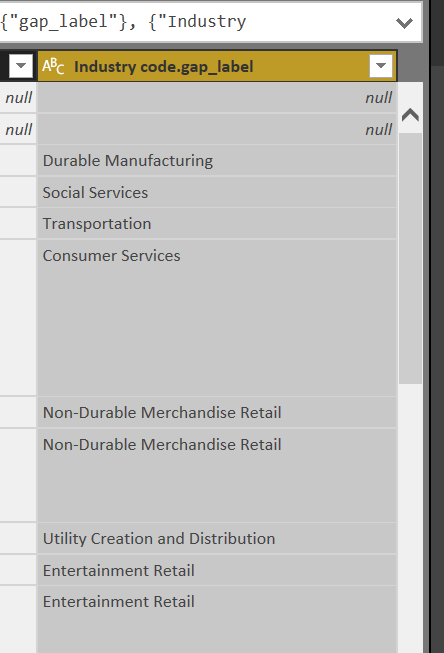Select the Utility Creation and Distribution cell
This screenshot has height=653, width=444.
click(x=217, y=538)
